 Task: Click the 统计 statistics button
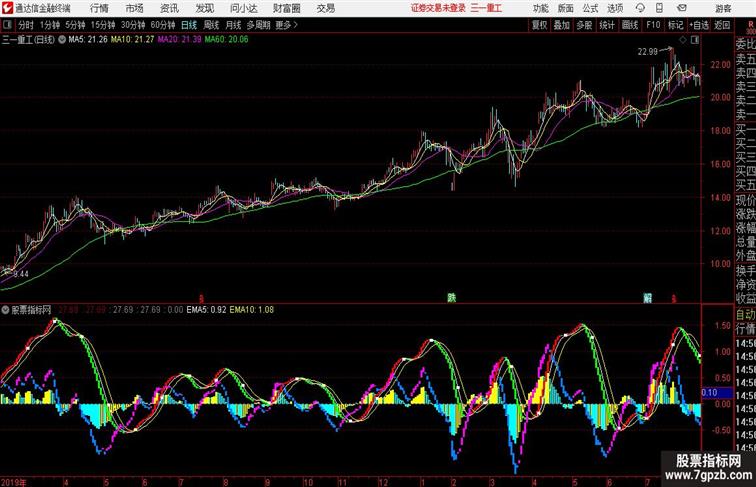point(607,25)
